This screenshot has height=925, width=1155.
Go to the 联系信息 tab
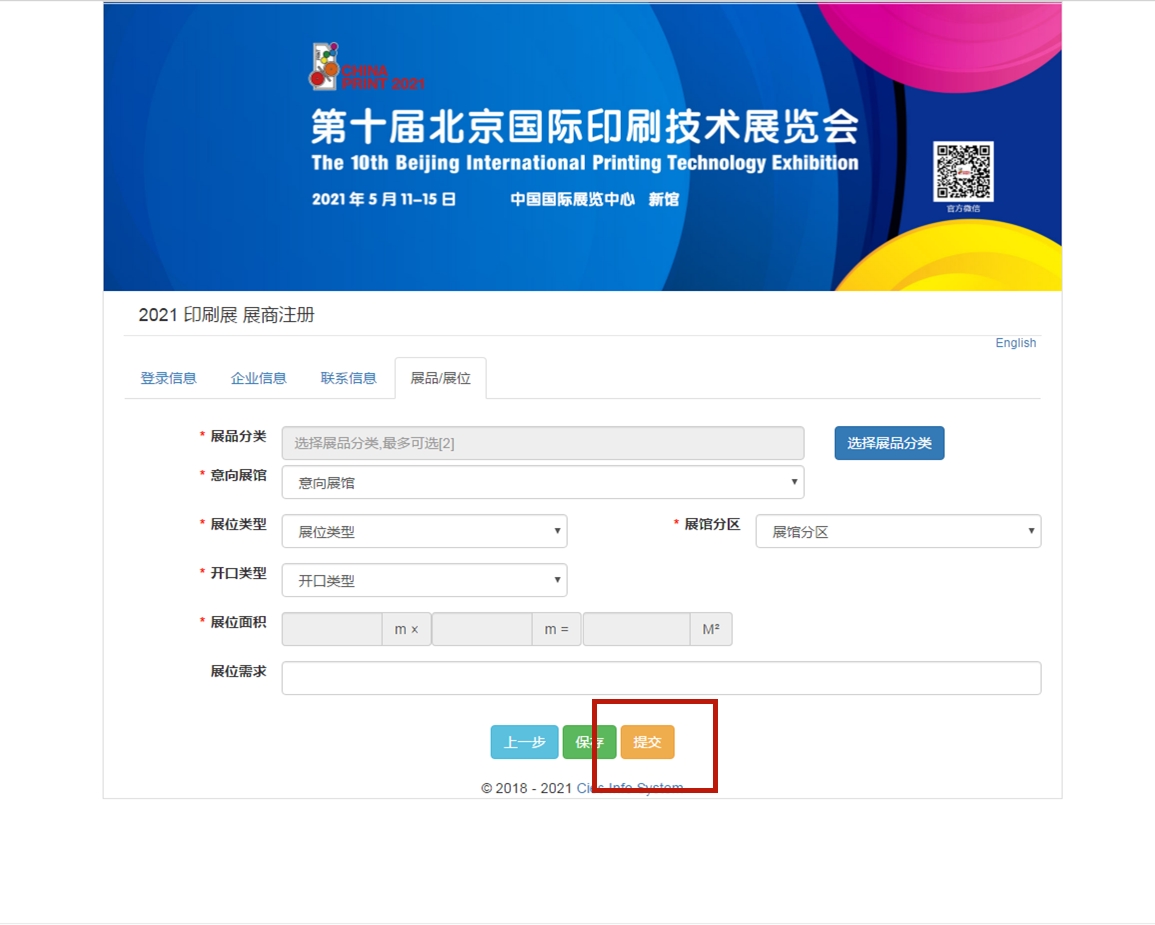click(348, 378)
